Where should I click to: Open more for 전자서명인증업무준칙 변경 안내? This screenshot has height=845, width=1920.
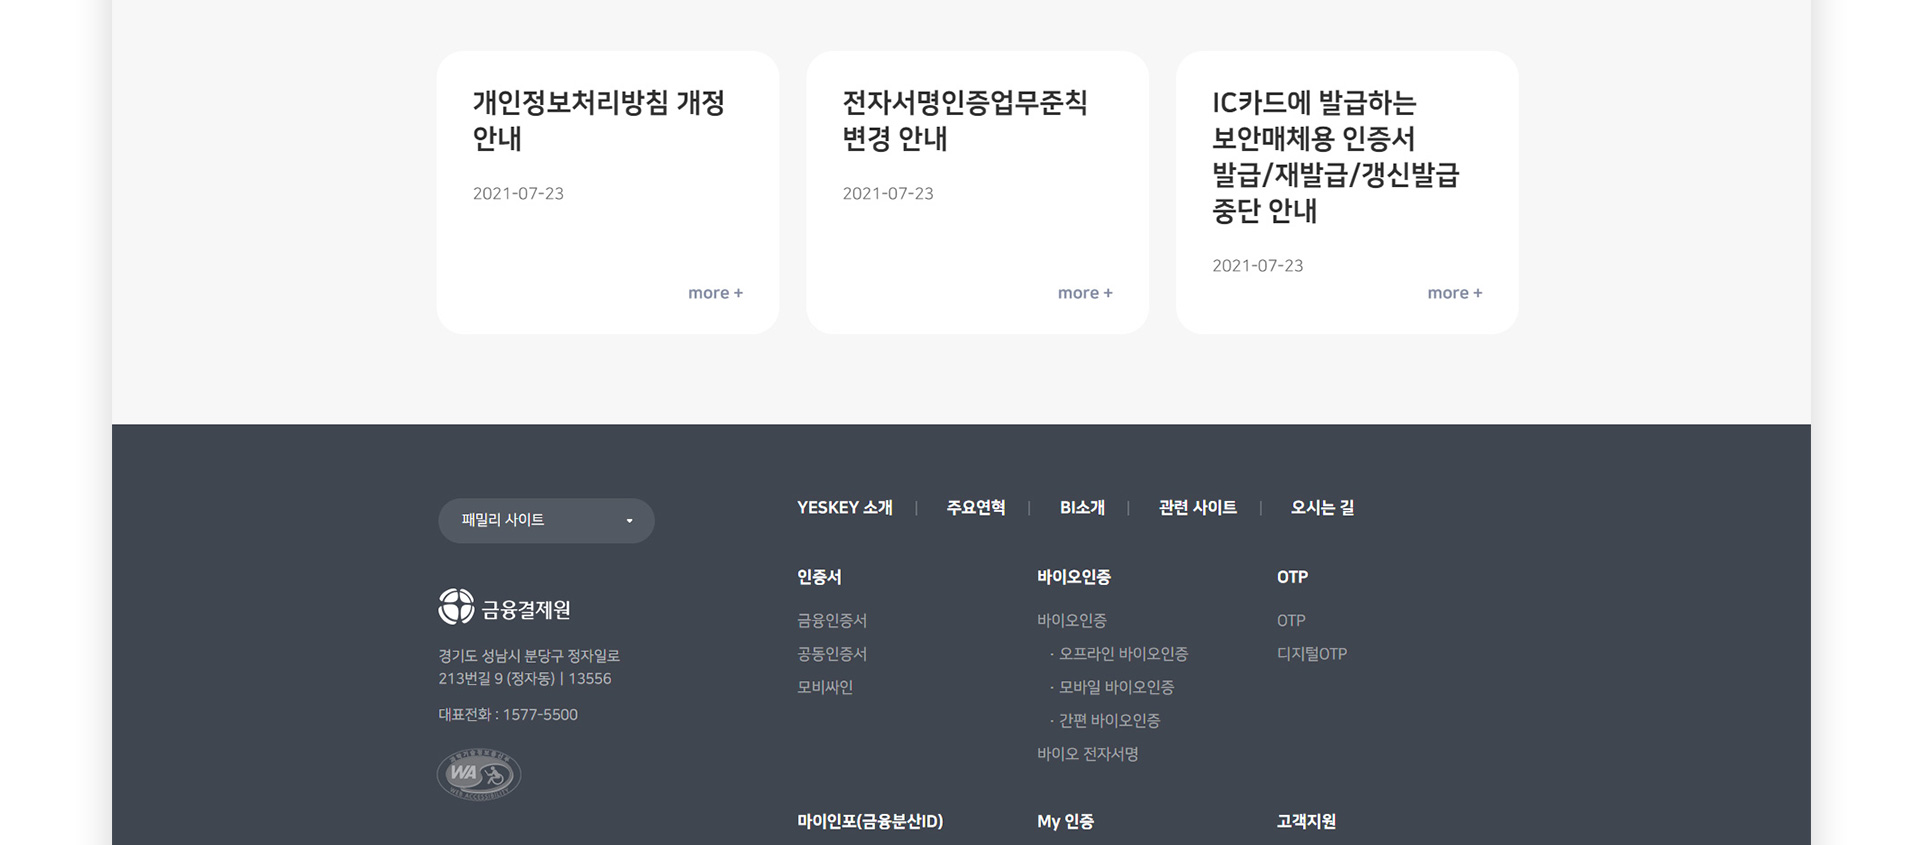point(1084,293)
